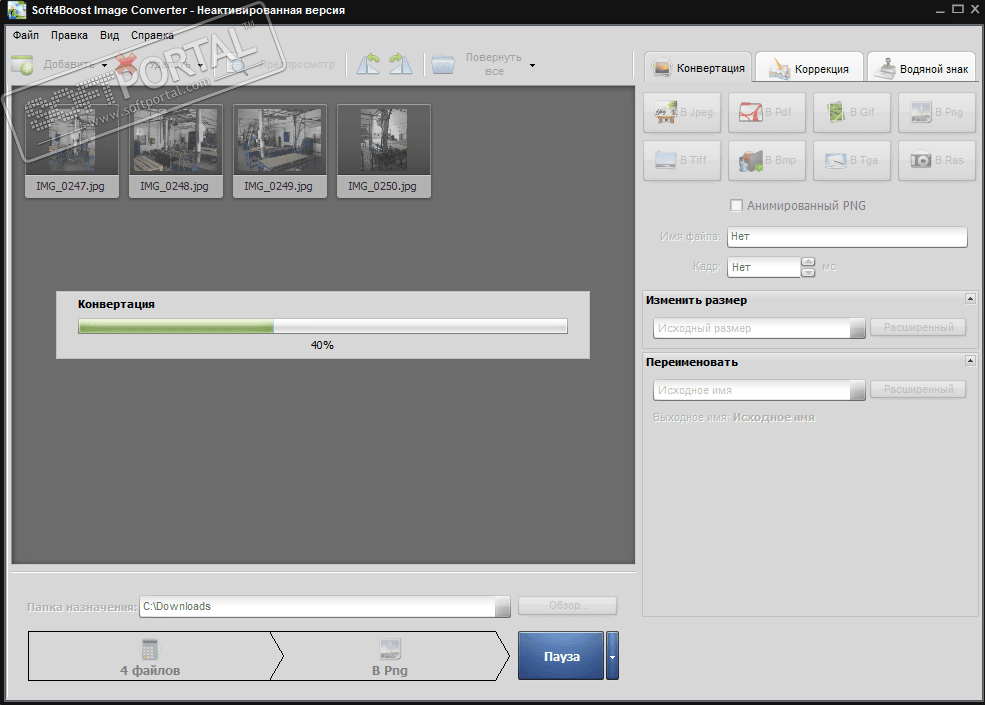Click the Имя файла input field
This screenshot has height=705, width=985.
pos(847,237)
